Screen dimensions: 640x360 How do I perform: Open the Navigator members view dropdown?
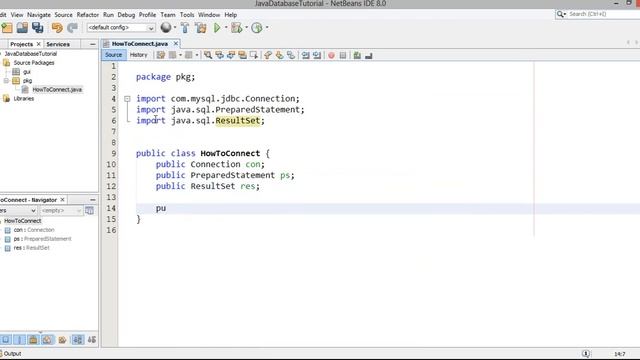[18, 211]
